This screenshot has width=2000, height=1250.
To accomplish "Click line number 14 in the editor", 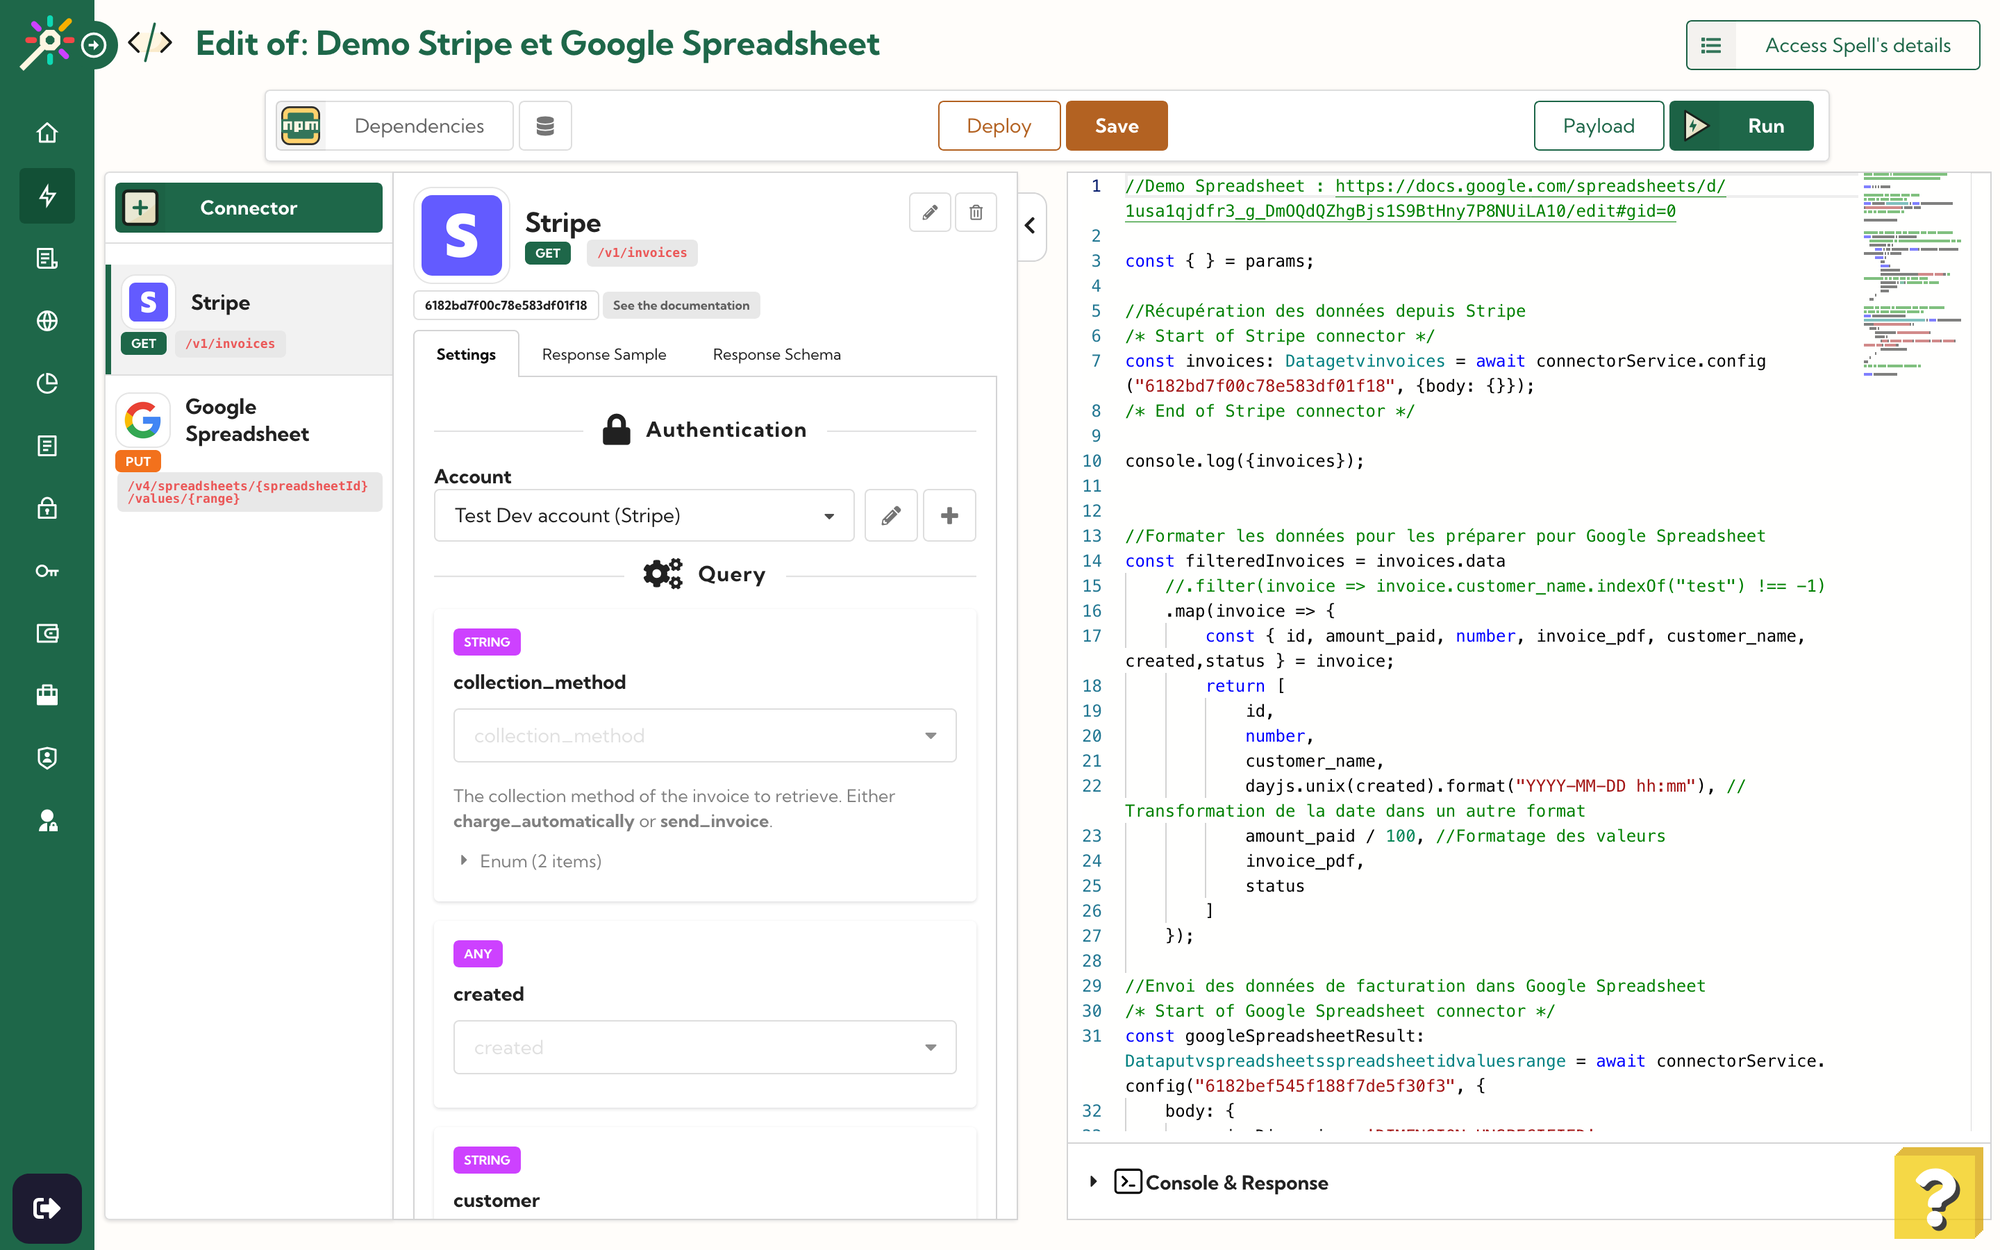I will point(1092,561).
